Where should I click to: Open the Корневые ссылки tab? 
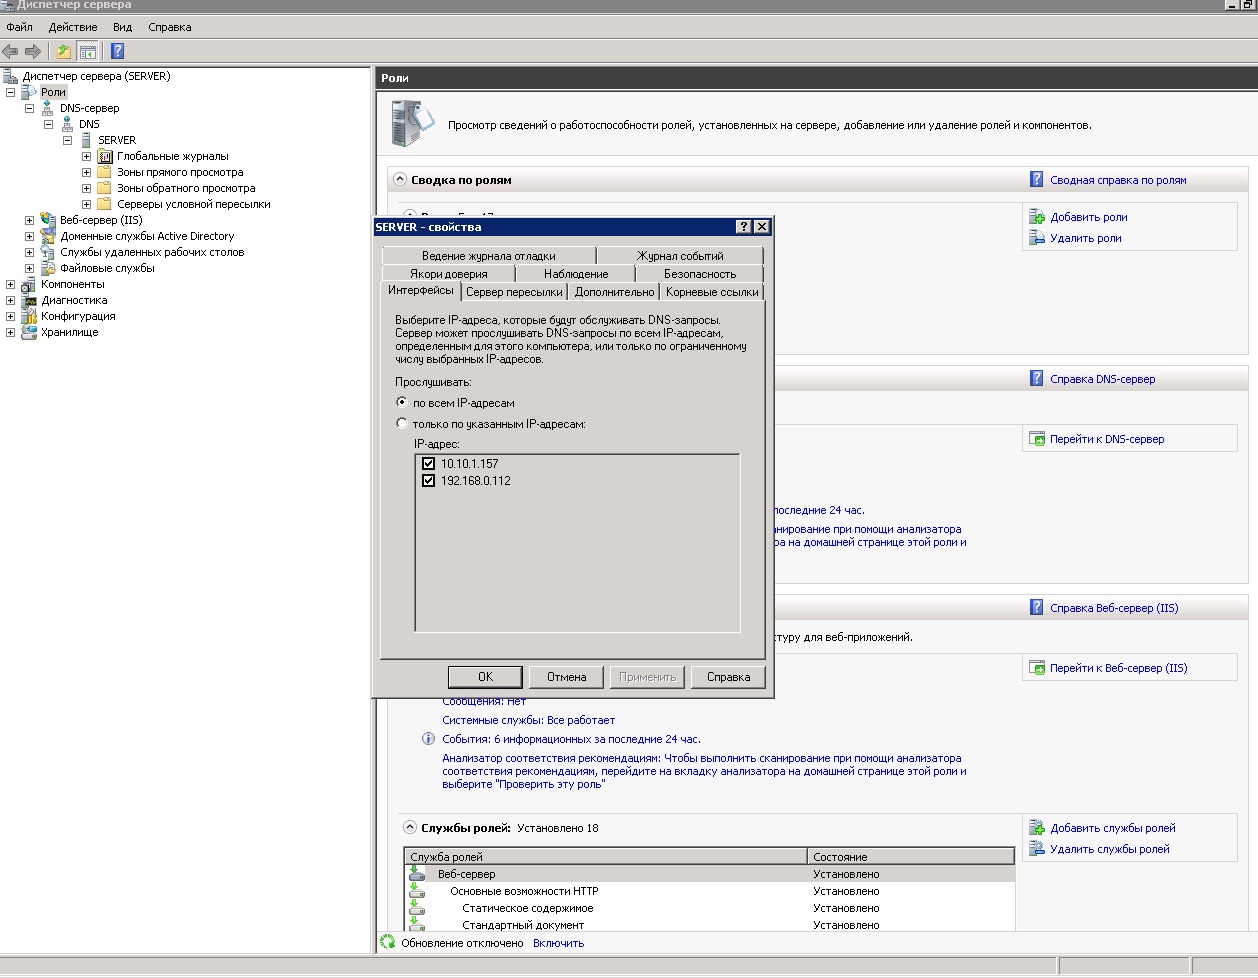(x=712, y=292)
